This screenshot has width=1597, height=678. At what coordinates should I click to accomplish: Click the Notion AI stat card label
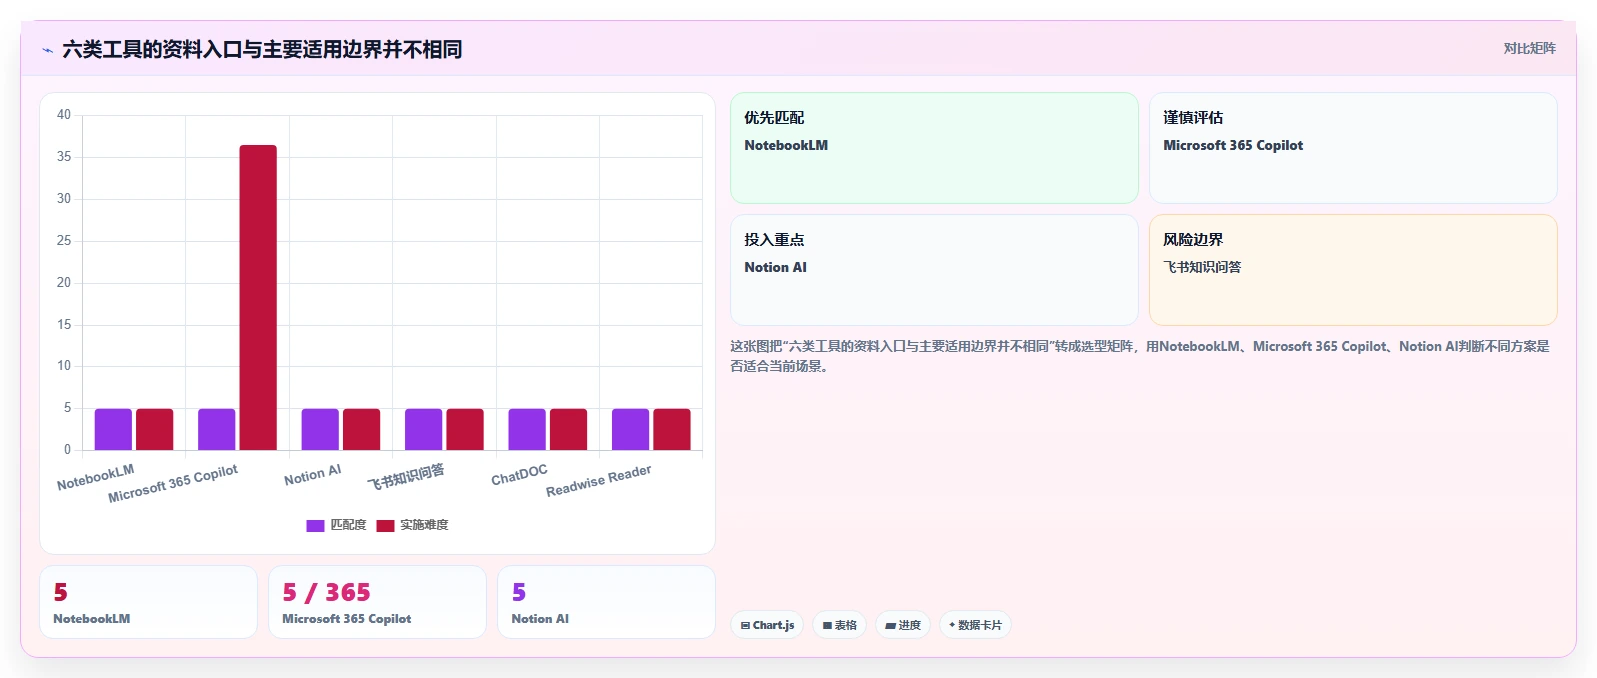[x=540, y=619]
